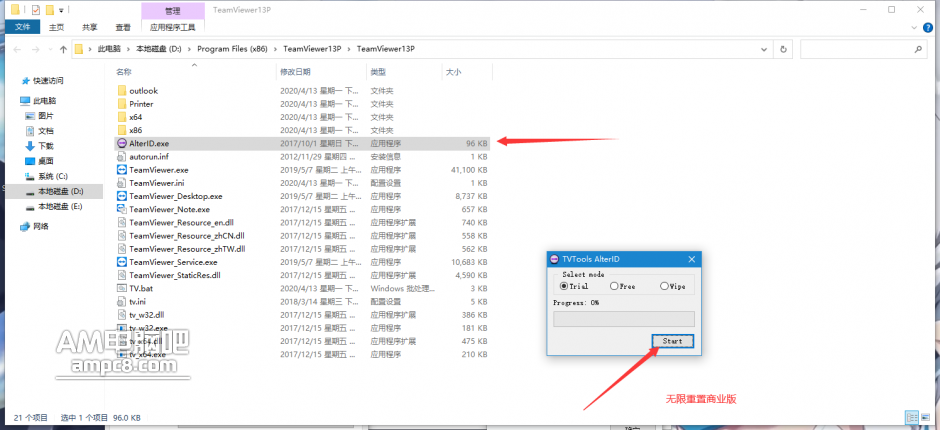Select the AlterID.exe application icon

[x=122, y=143]
